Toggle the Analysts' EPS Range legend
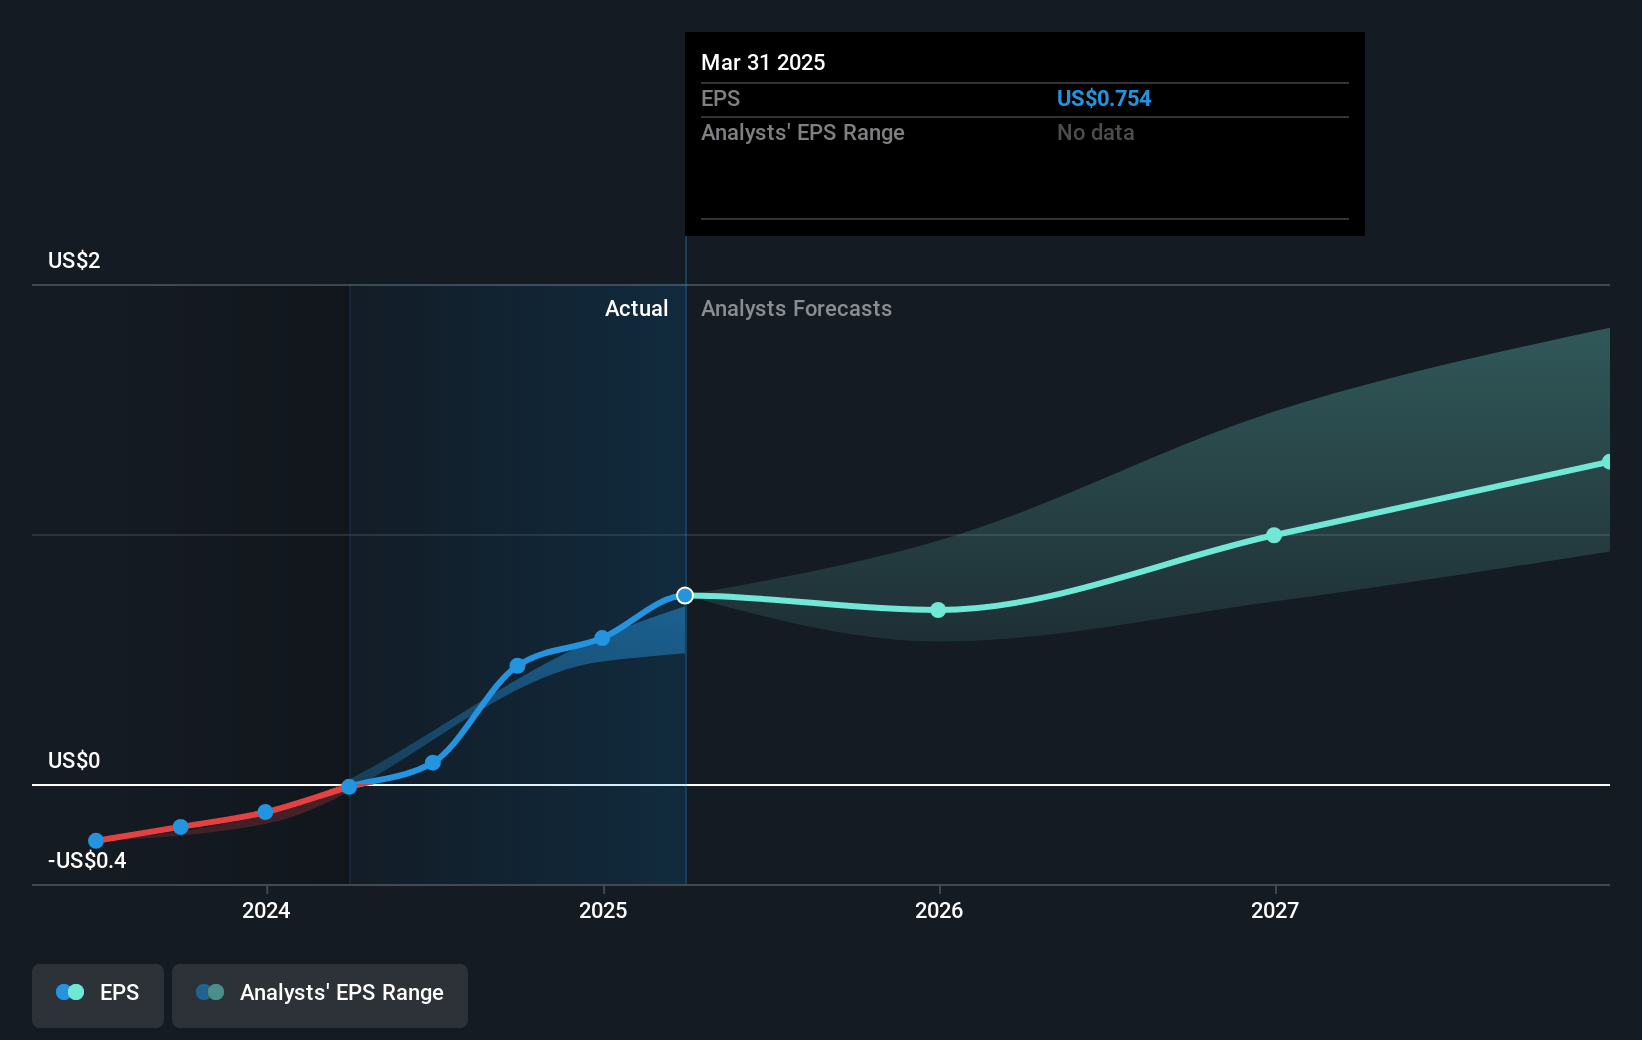This screenshot has width=1642, height=1040. click(320, 995)
